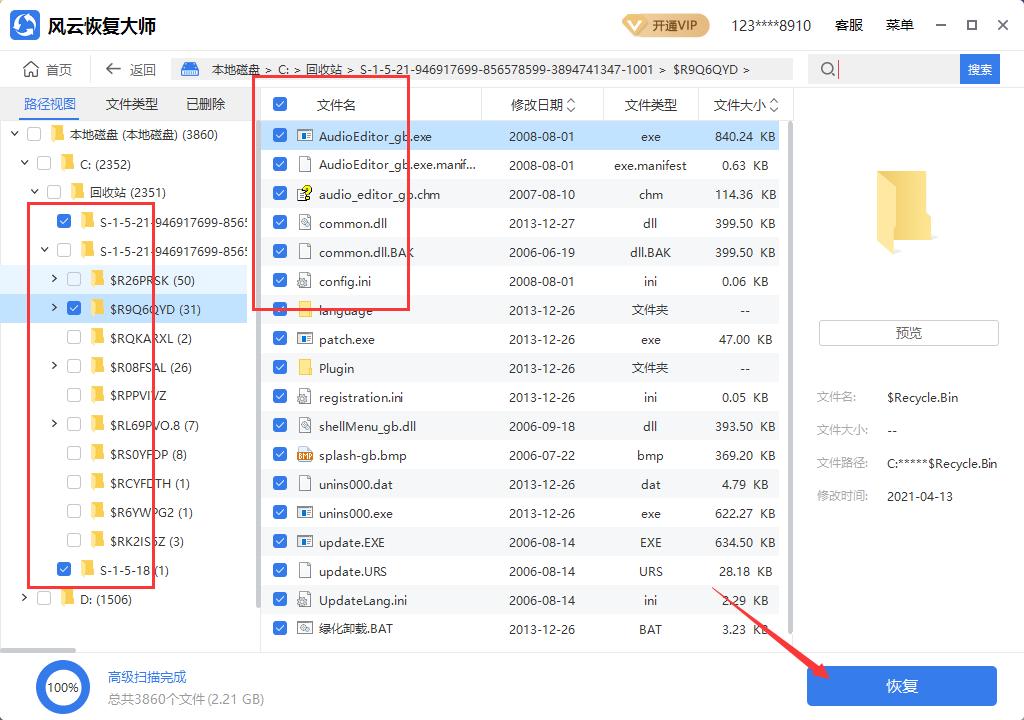1024x720 pixels.
Task: Click the 返回 back arrow
Action: [x=116, y=69]
